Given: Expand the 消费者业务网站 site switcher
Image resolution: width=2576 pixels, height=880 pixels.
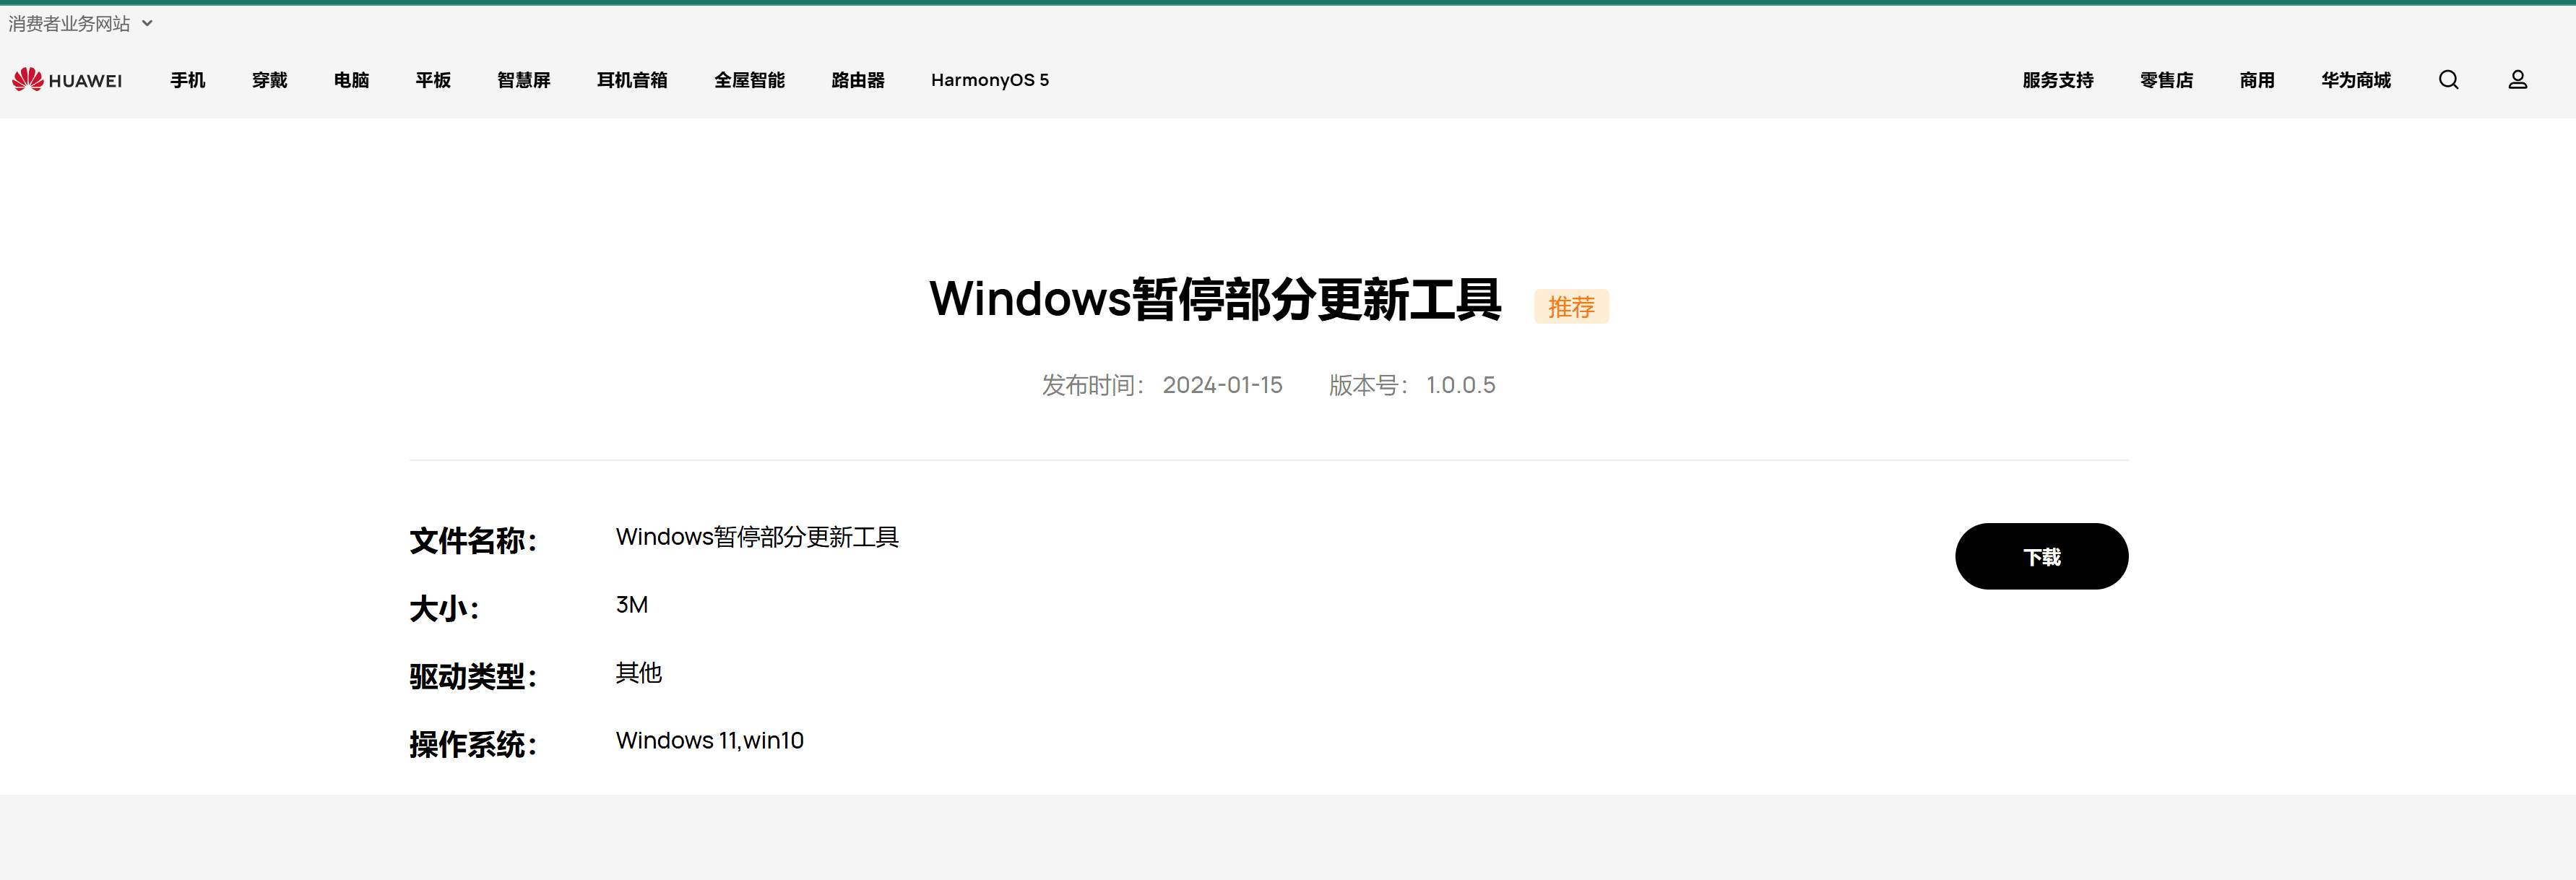Looking at the screenshot, I should pyautogui.click(x=70, y=23).
